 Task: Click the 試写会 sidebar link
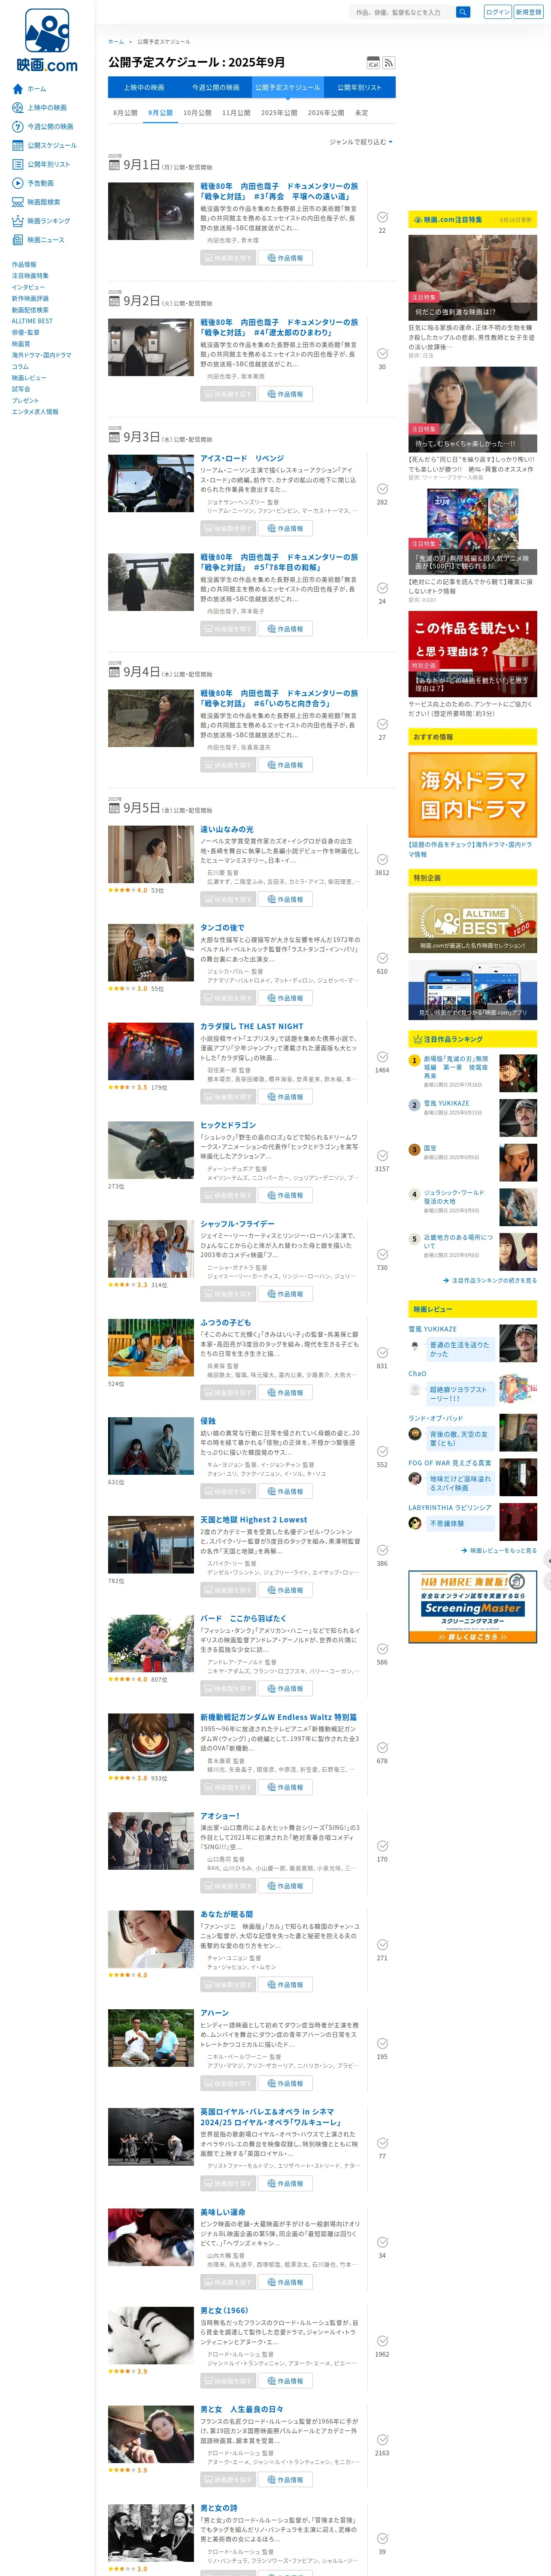point(21,389)
